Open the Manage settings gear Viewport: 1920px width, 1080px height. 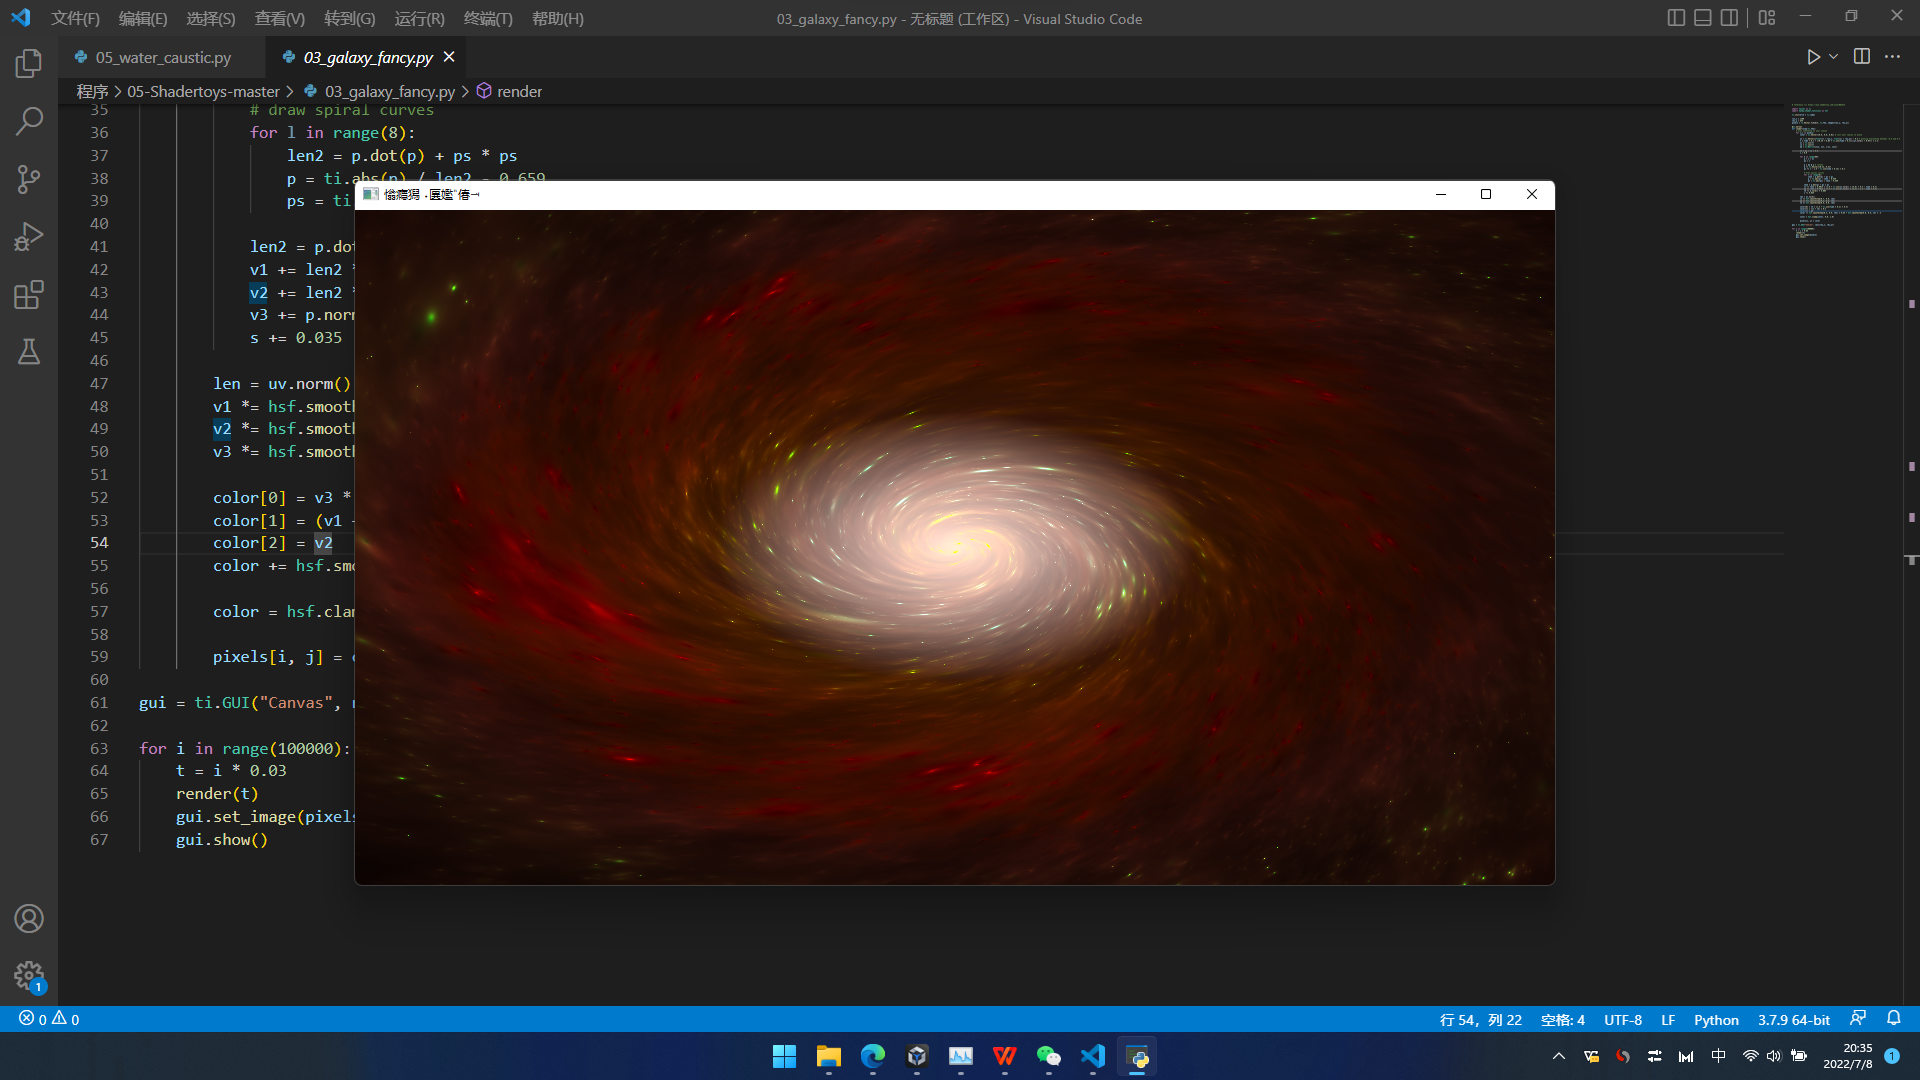coord(29,976)
